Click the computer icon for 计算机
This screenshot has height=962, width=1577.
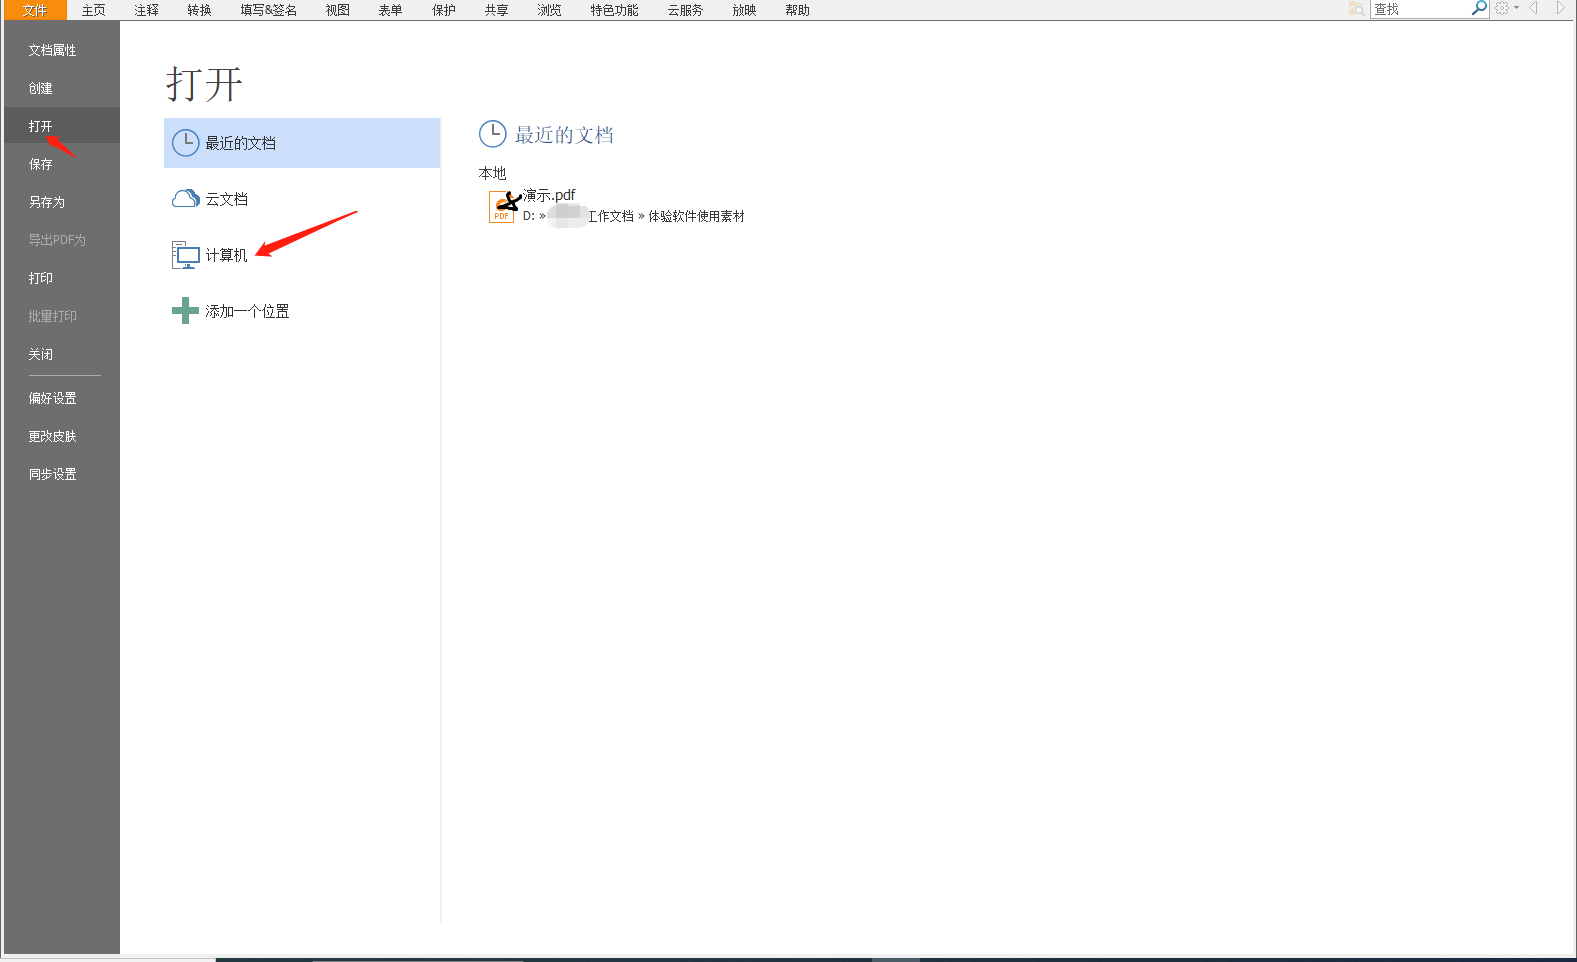point(185,255)
